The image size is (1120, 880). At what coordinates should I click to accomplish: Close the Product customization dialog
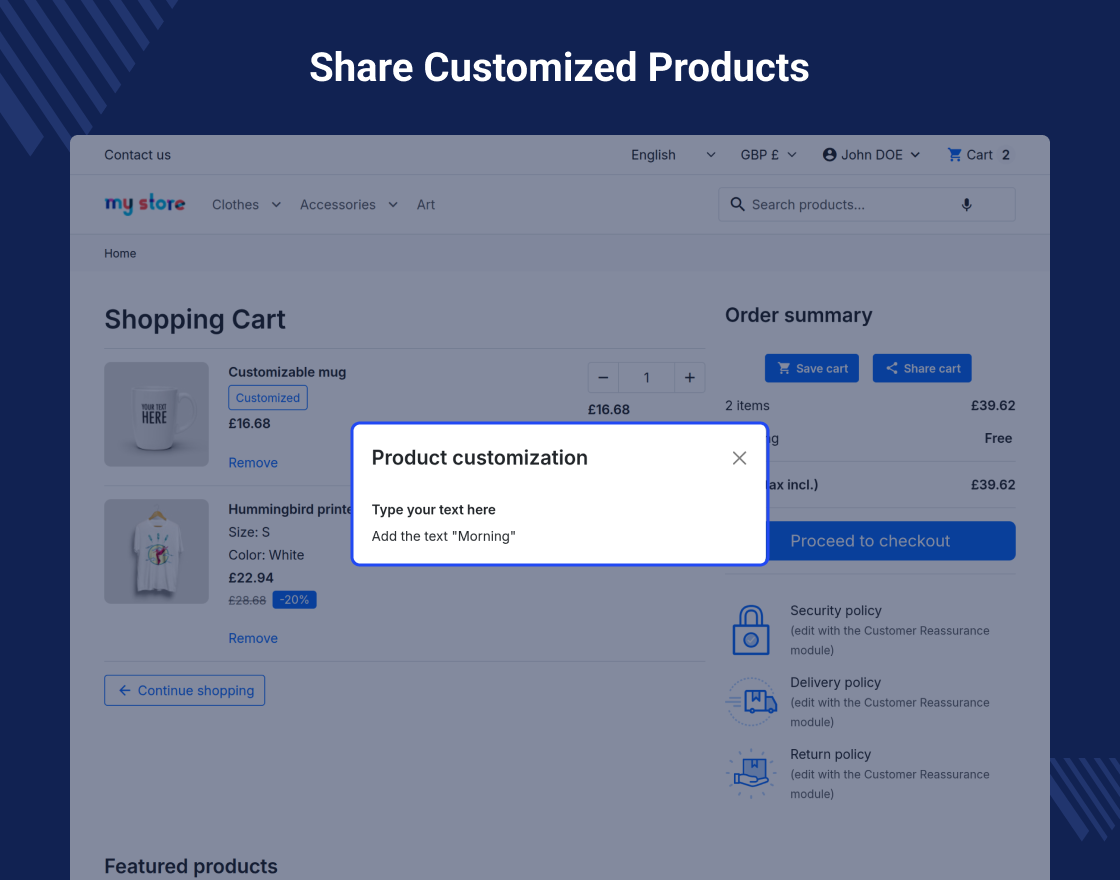[739, 458]
